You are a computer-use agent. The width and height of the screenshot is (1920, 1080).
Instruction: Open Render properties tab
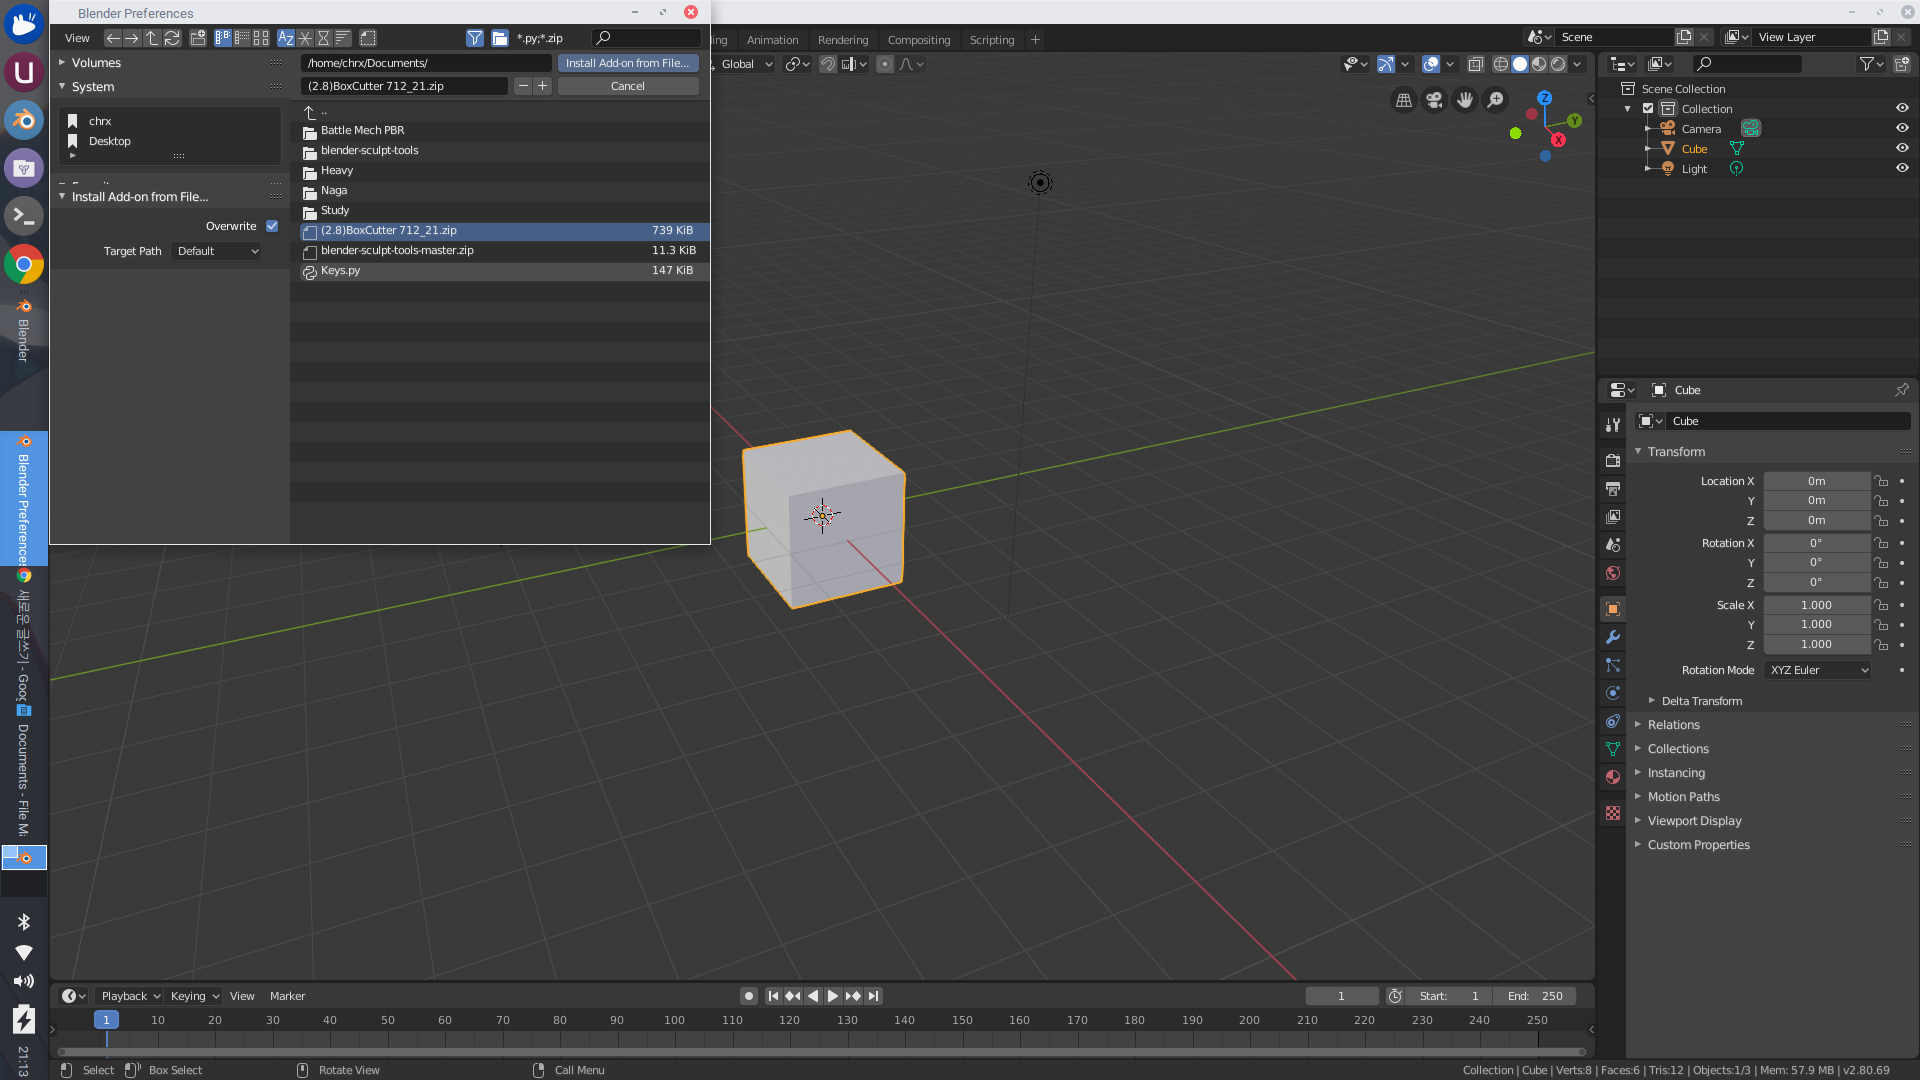point(1613,461)
